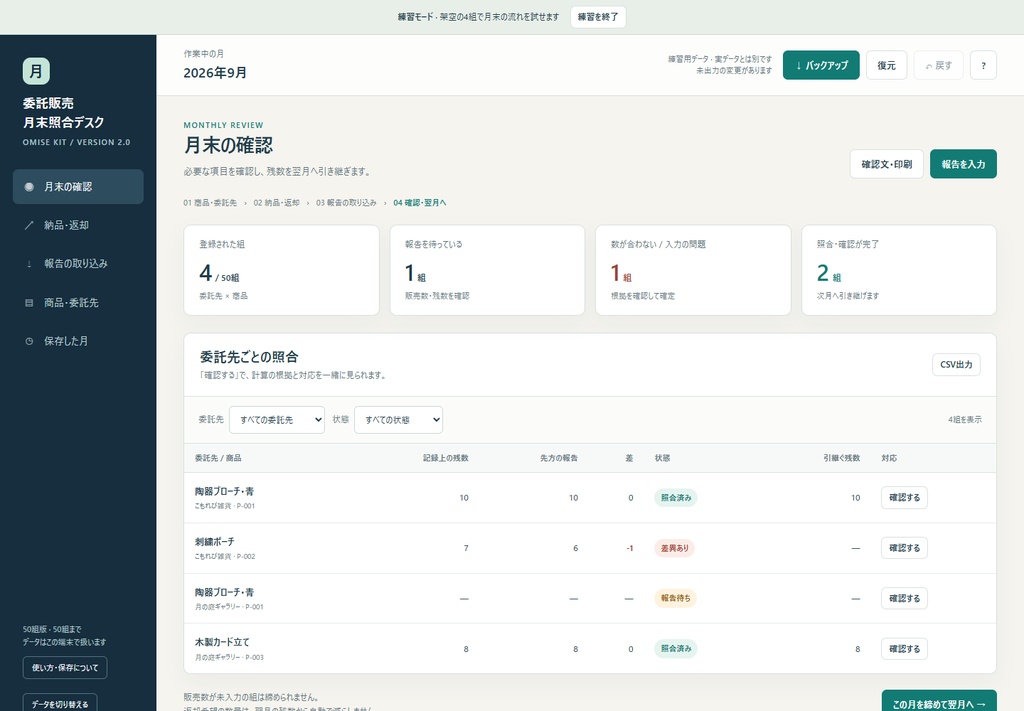Click the 月 app logo icon
1024x711 pixels.
(36, 71)
